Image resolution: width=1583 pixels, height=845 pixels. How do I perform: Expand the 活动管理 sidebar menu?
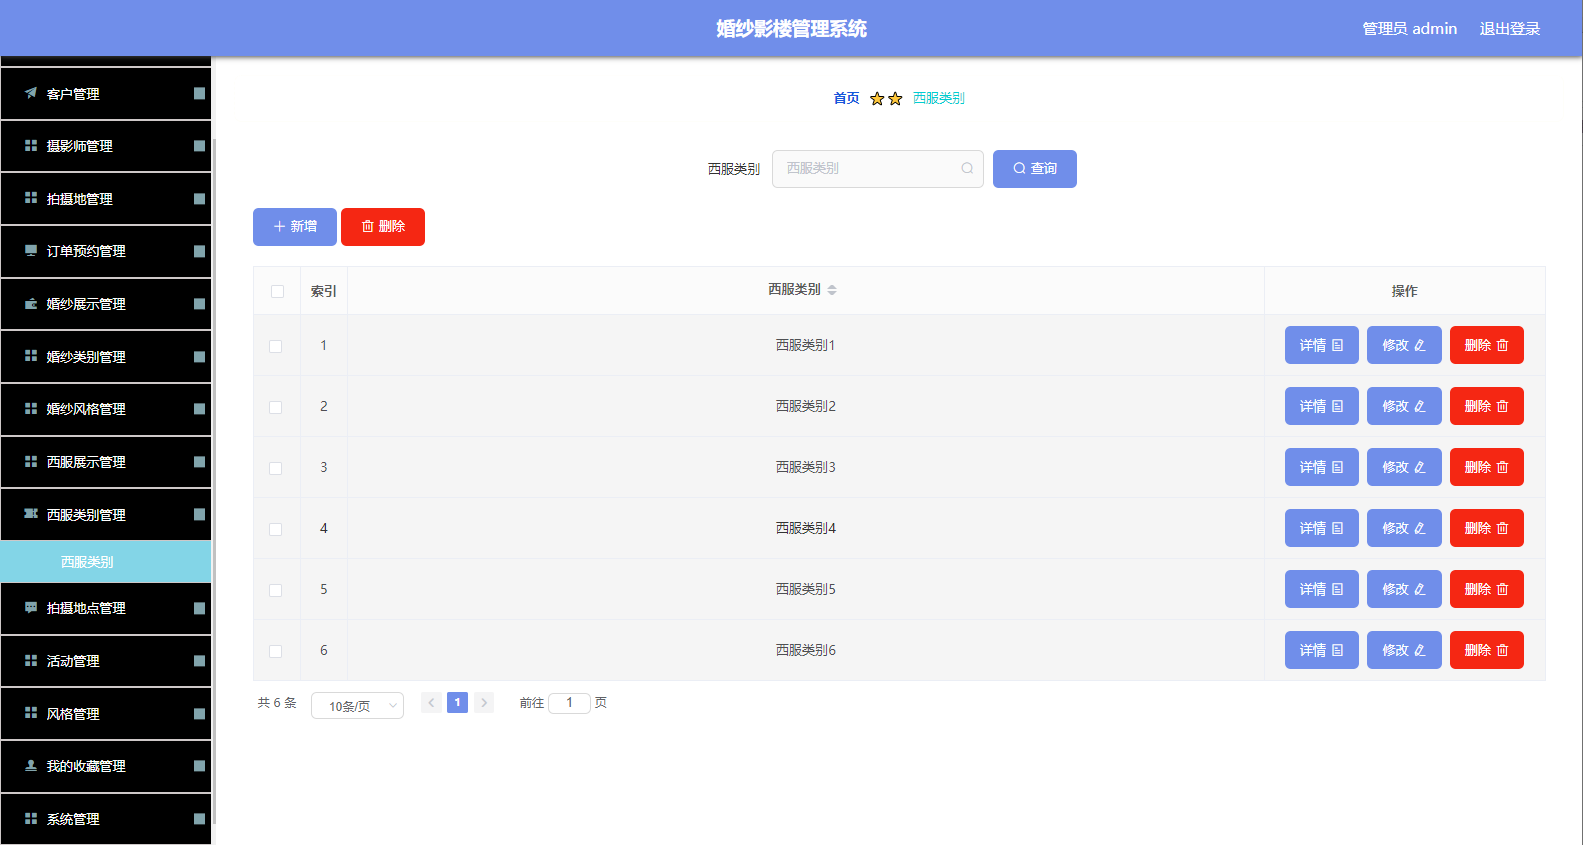coord(106,660)
